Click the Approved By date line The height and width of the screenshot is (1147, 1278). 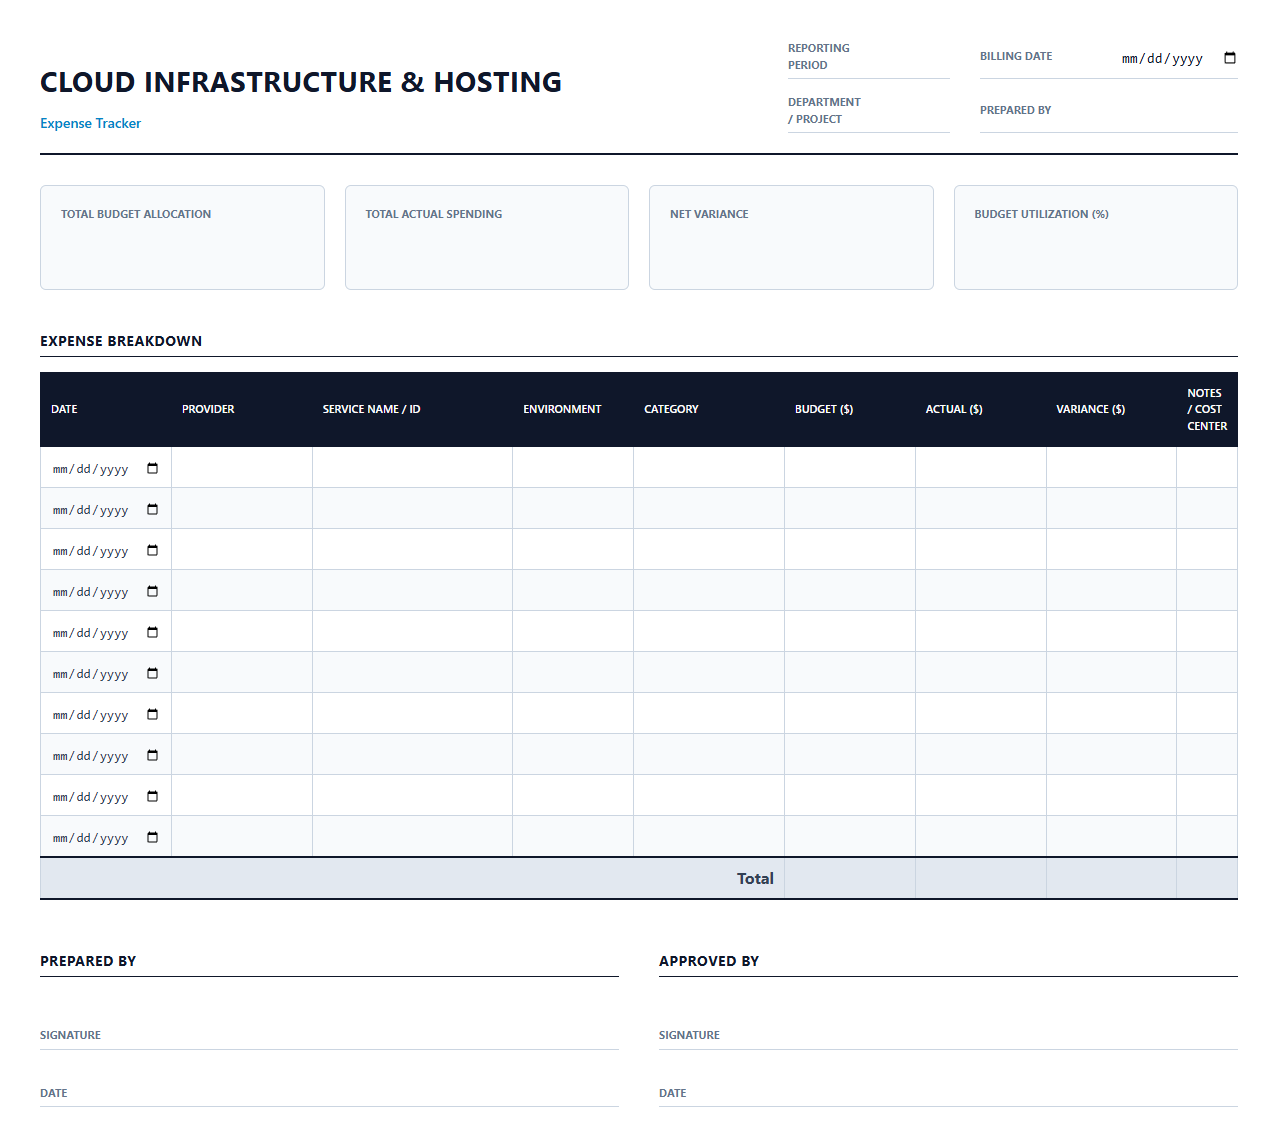point(948,1093)
